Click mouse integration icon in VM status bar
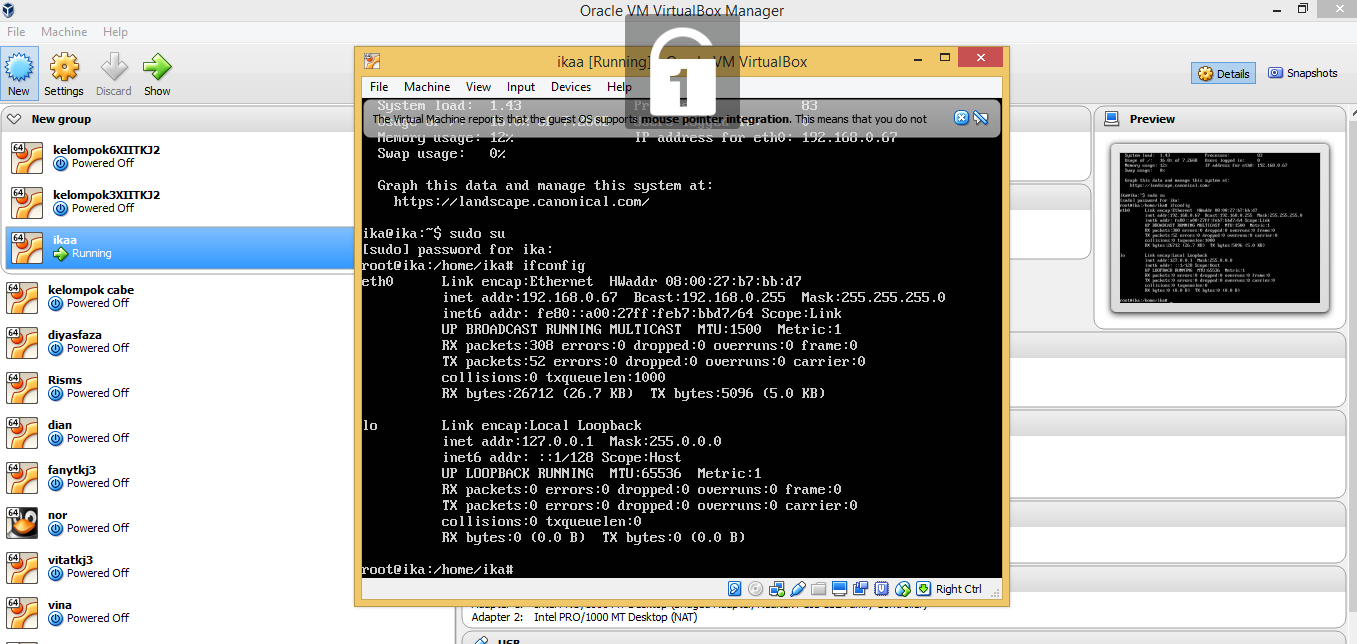Viewport: 1357px width, 644px height. tap(903, 589)
